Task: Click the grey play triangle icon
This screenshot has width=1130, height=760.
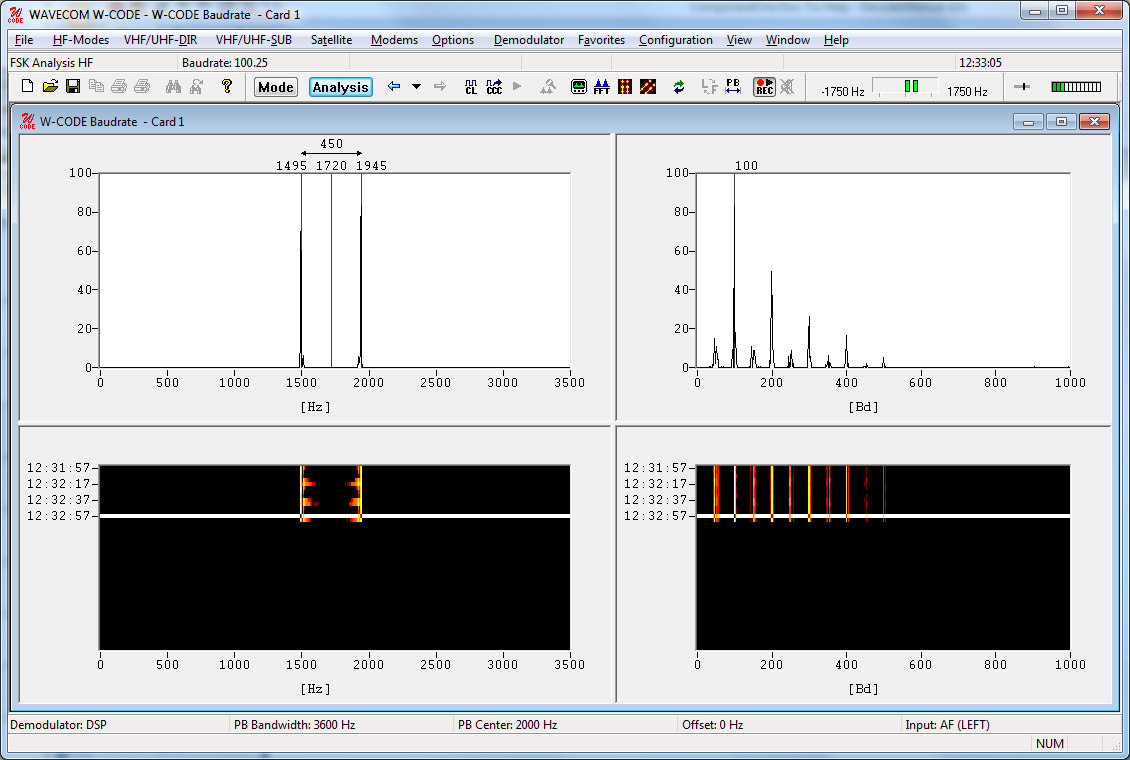Action: 517,86
